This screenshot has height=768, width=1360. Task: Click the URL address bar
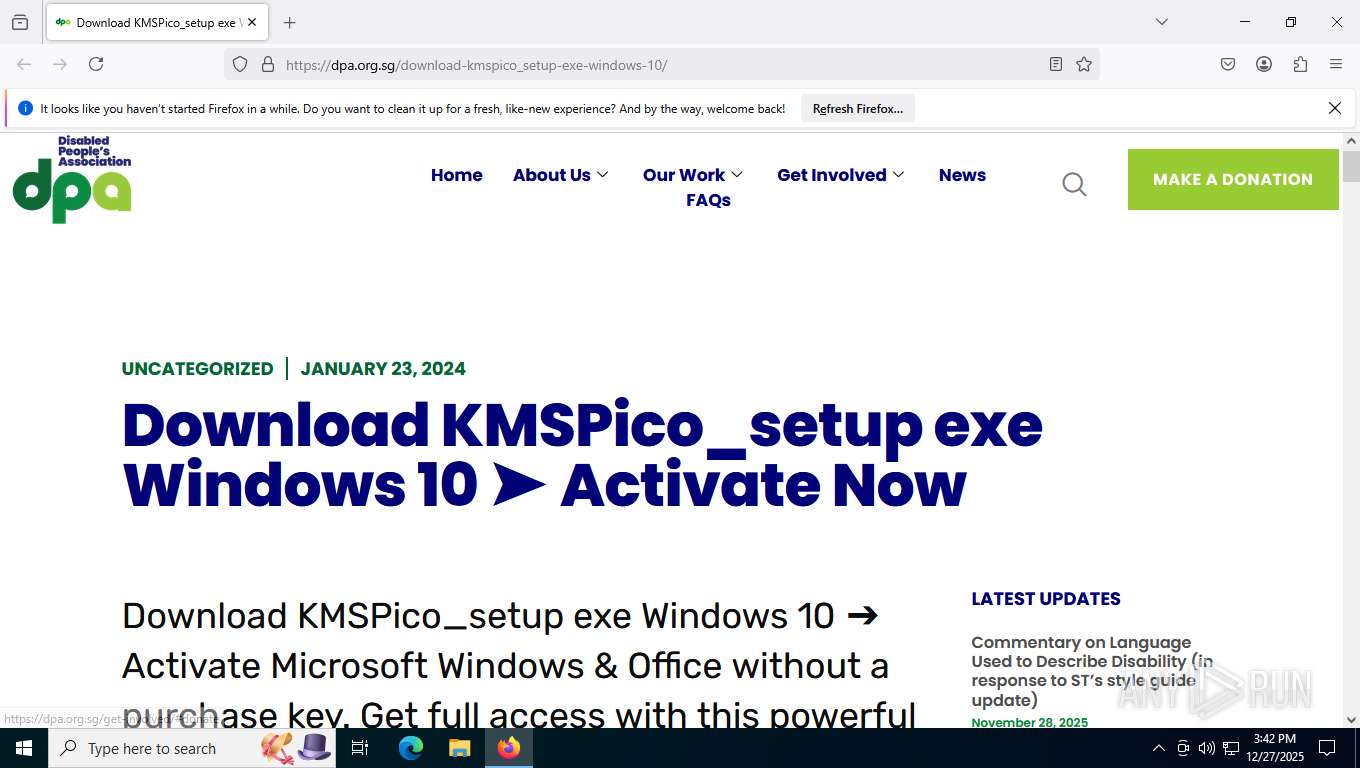click(x=660, y=65)
